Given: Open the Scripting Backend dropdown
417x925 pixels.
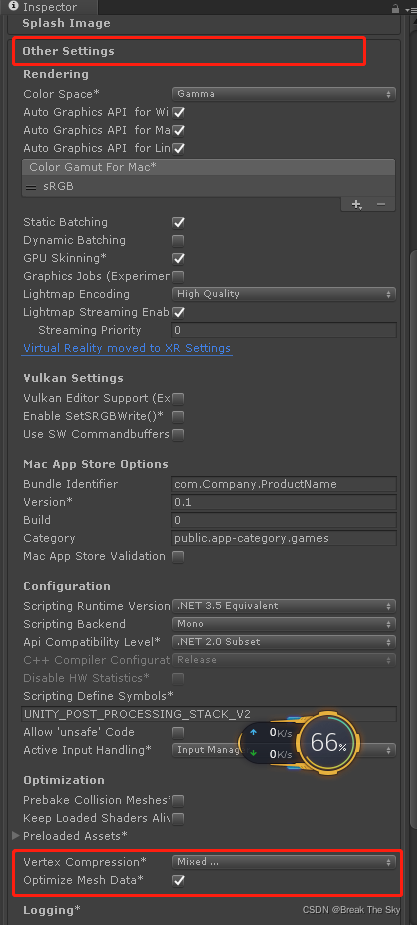Looking at the screenshot, I should (284, 624).
